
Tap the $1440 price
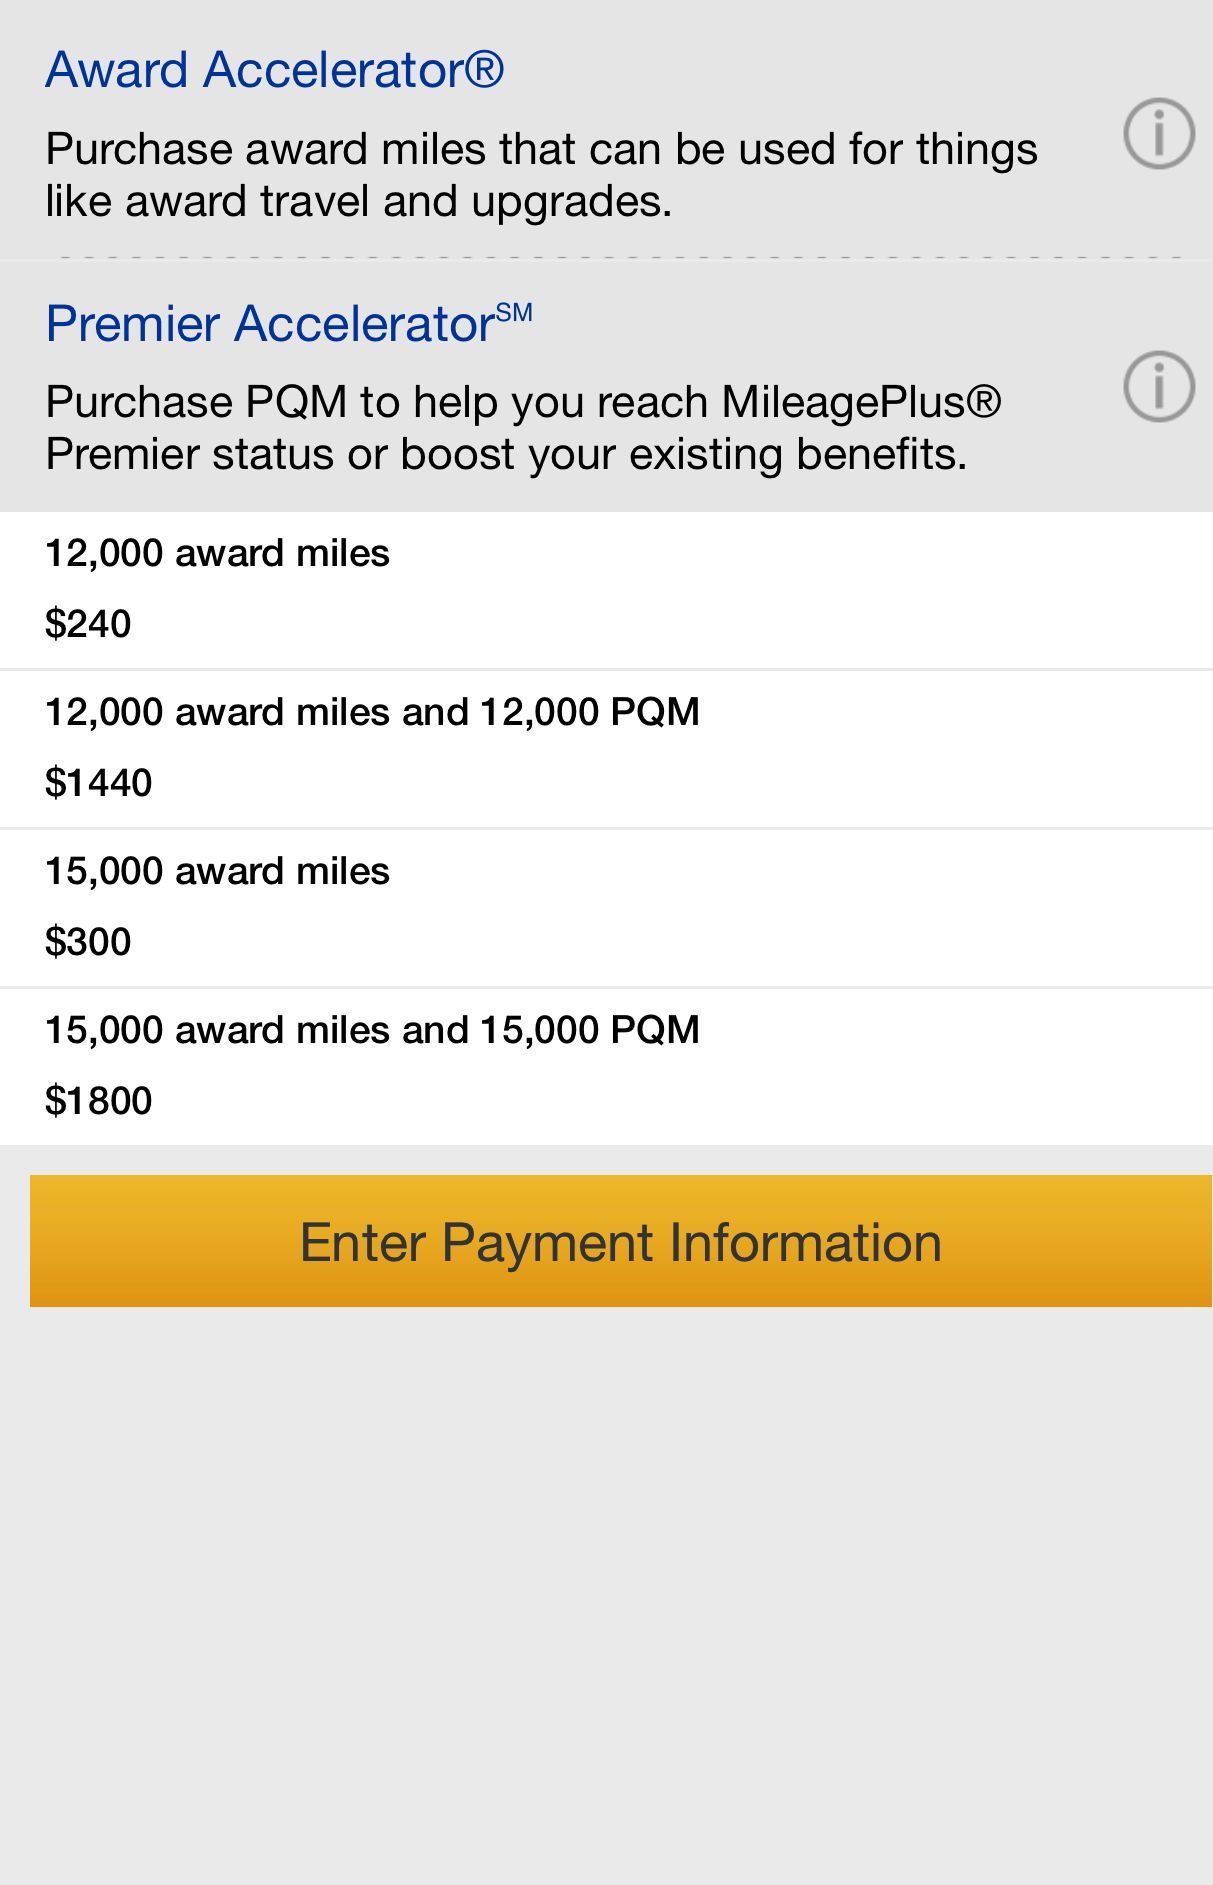click(98, 783)
